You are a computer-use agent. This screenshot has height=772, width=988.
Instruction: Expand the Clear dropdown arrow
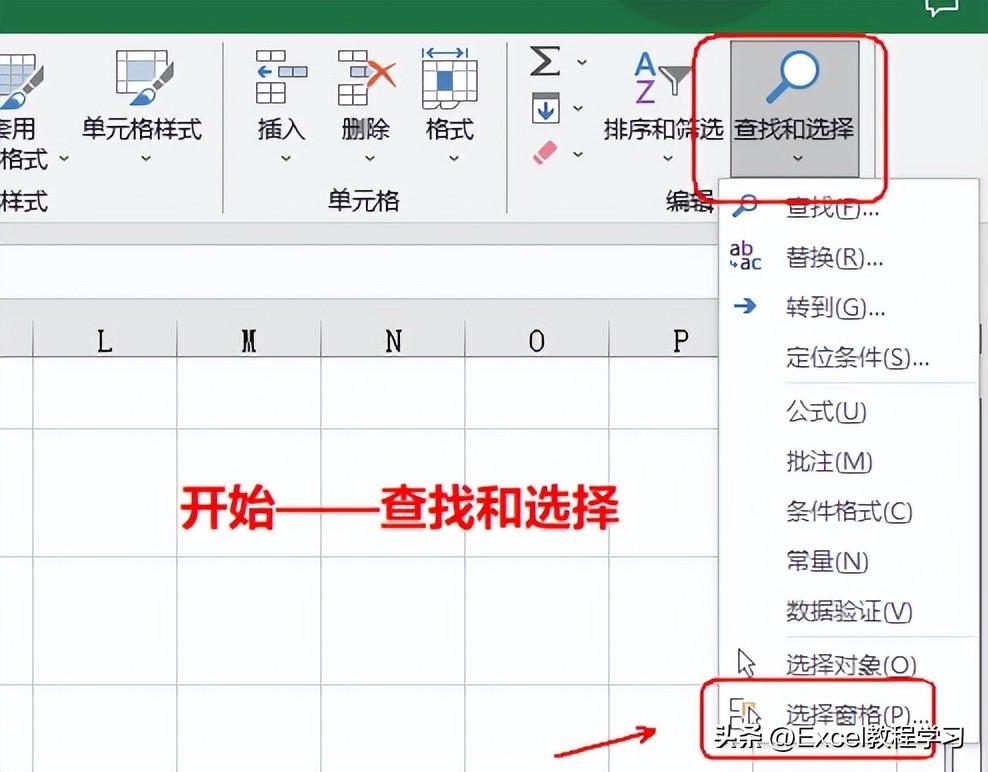(x=578, y=154)
